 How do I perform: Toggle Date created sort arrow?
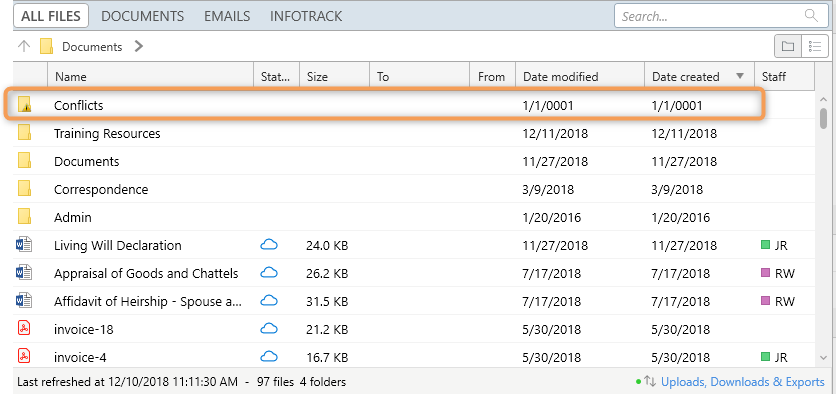click(x=740, y=76)
